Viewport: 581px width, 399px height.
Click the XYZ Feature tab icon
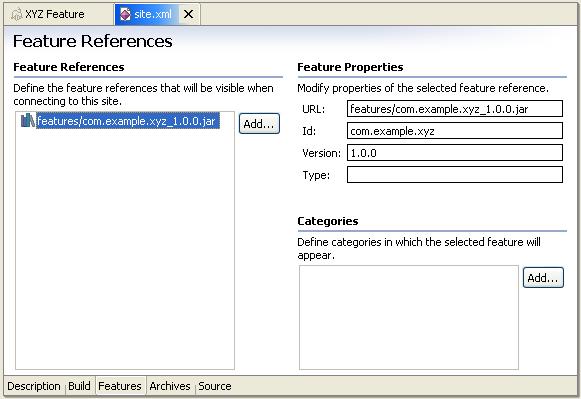(17, 14)
